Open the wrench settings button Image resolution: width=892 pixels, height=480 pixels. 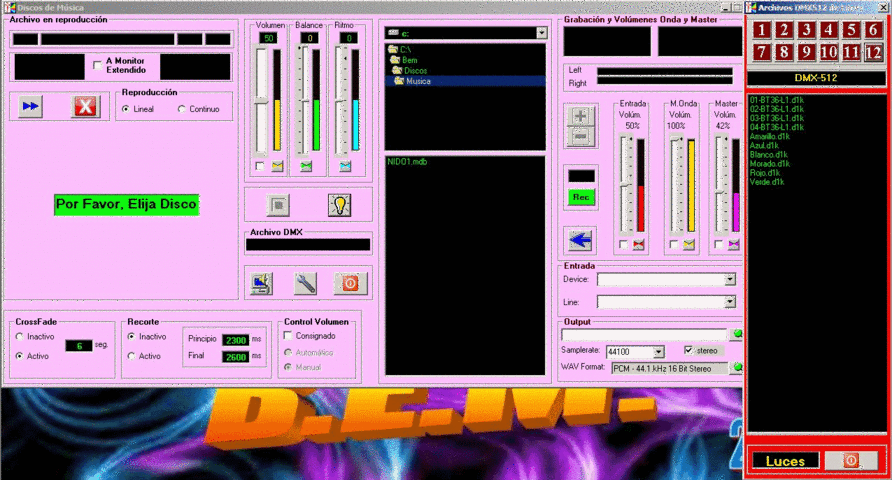(305, 283)
